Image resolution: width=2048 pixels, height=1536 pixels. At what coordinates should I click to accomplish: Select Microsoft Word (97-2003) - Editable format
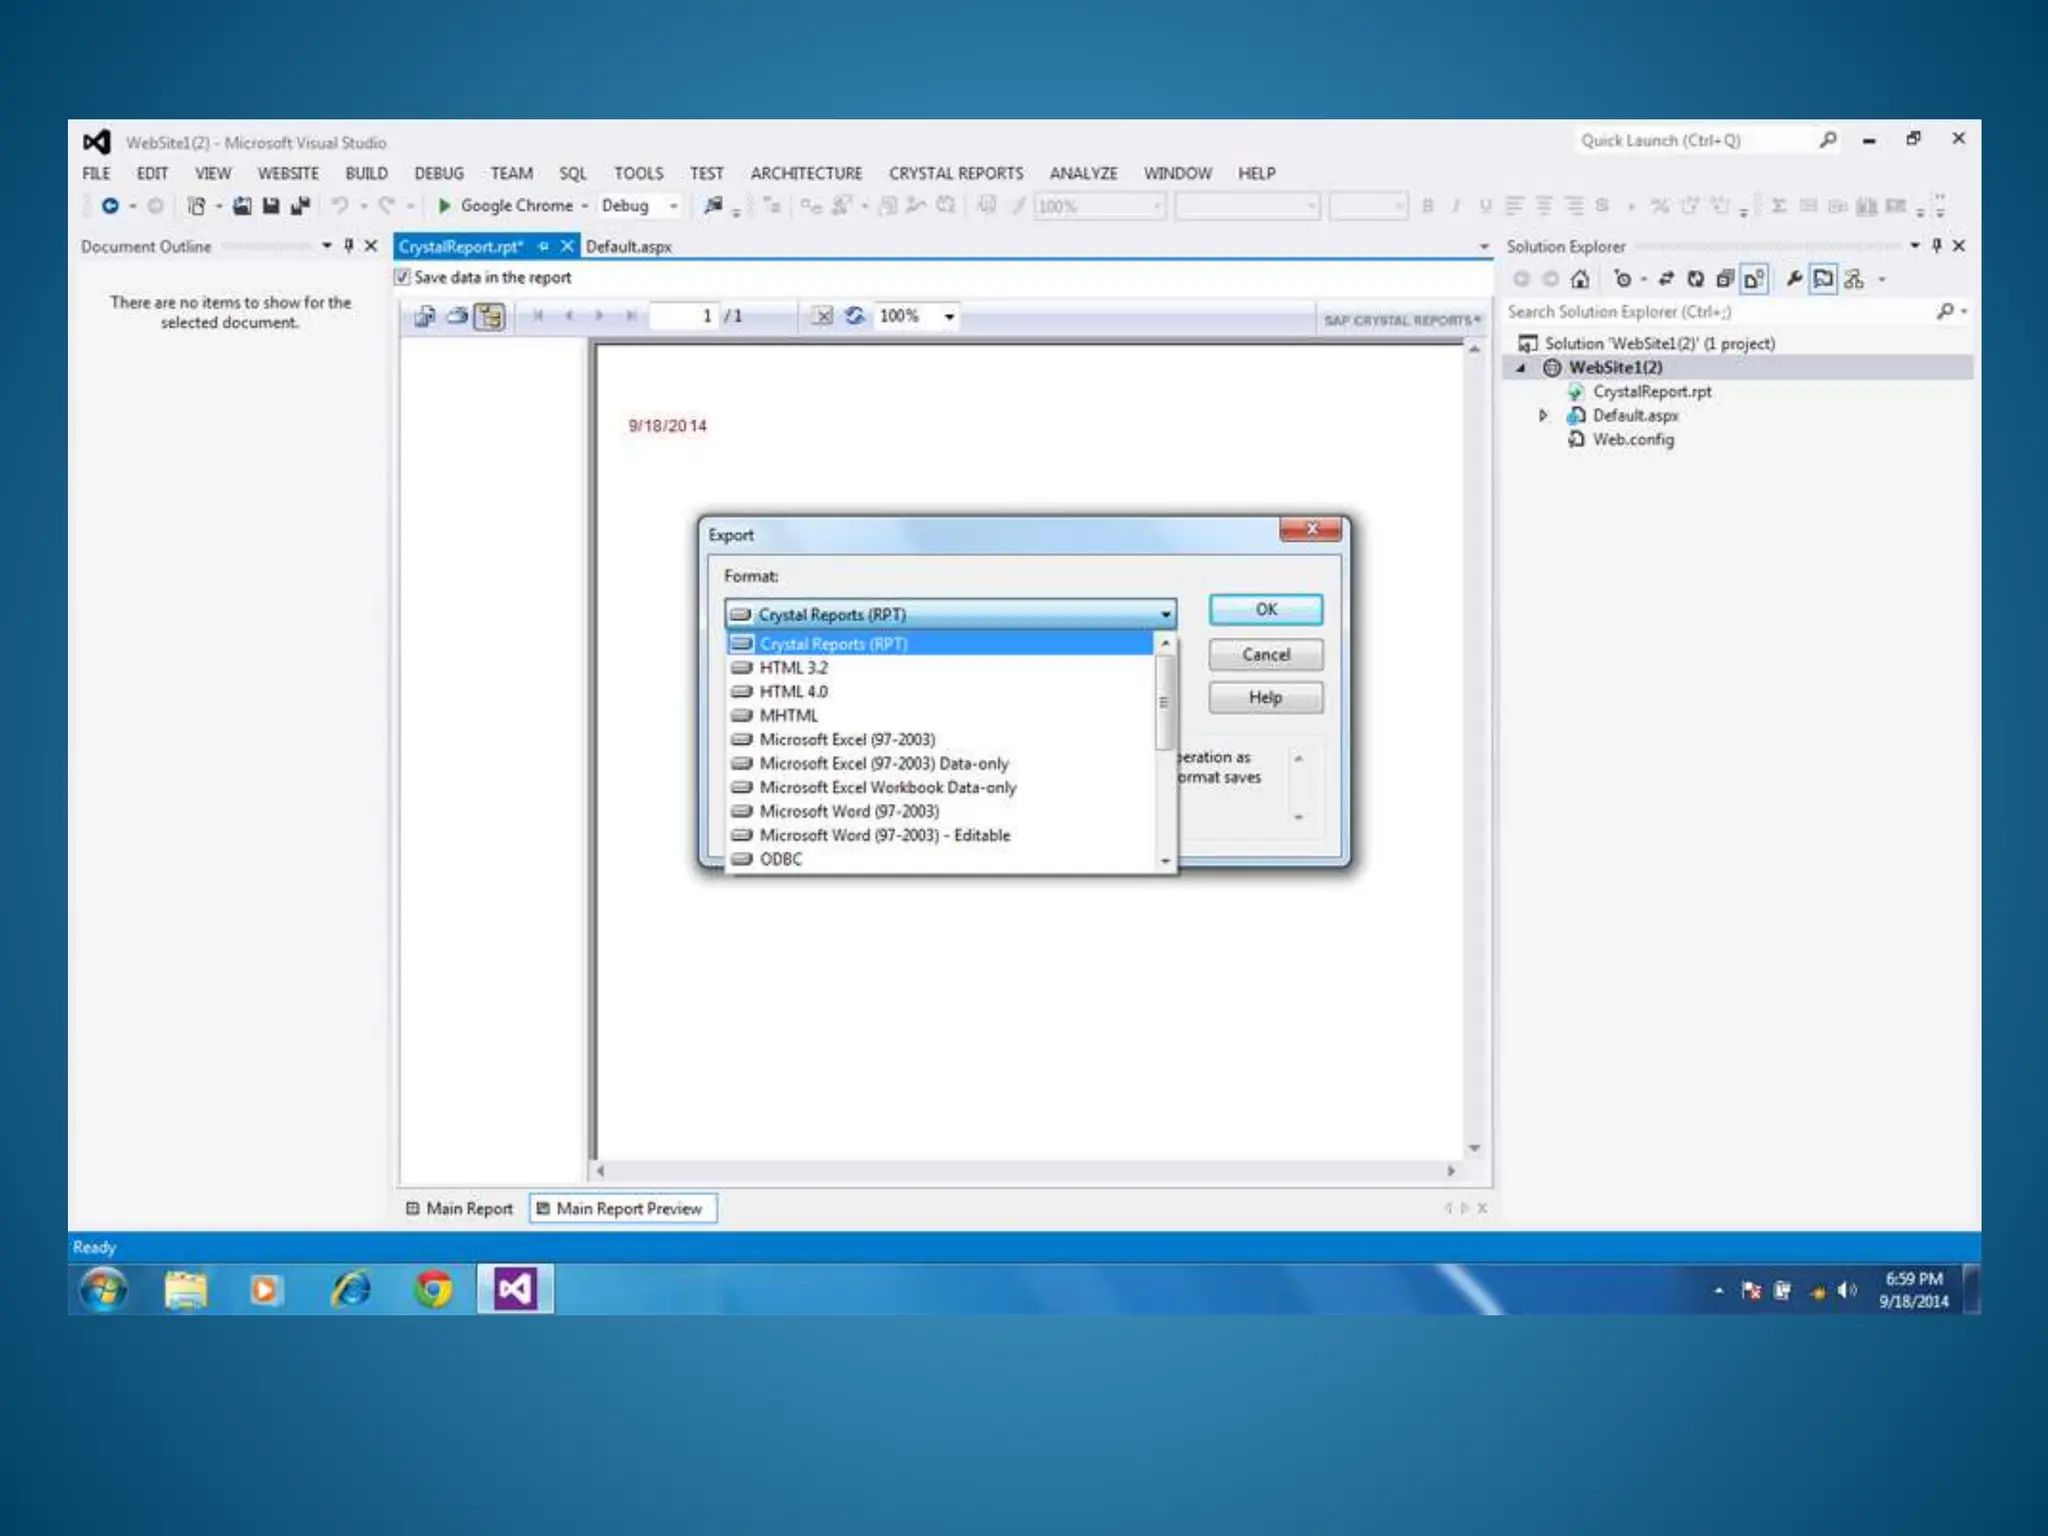click(x=884, y=835)
